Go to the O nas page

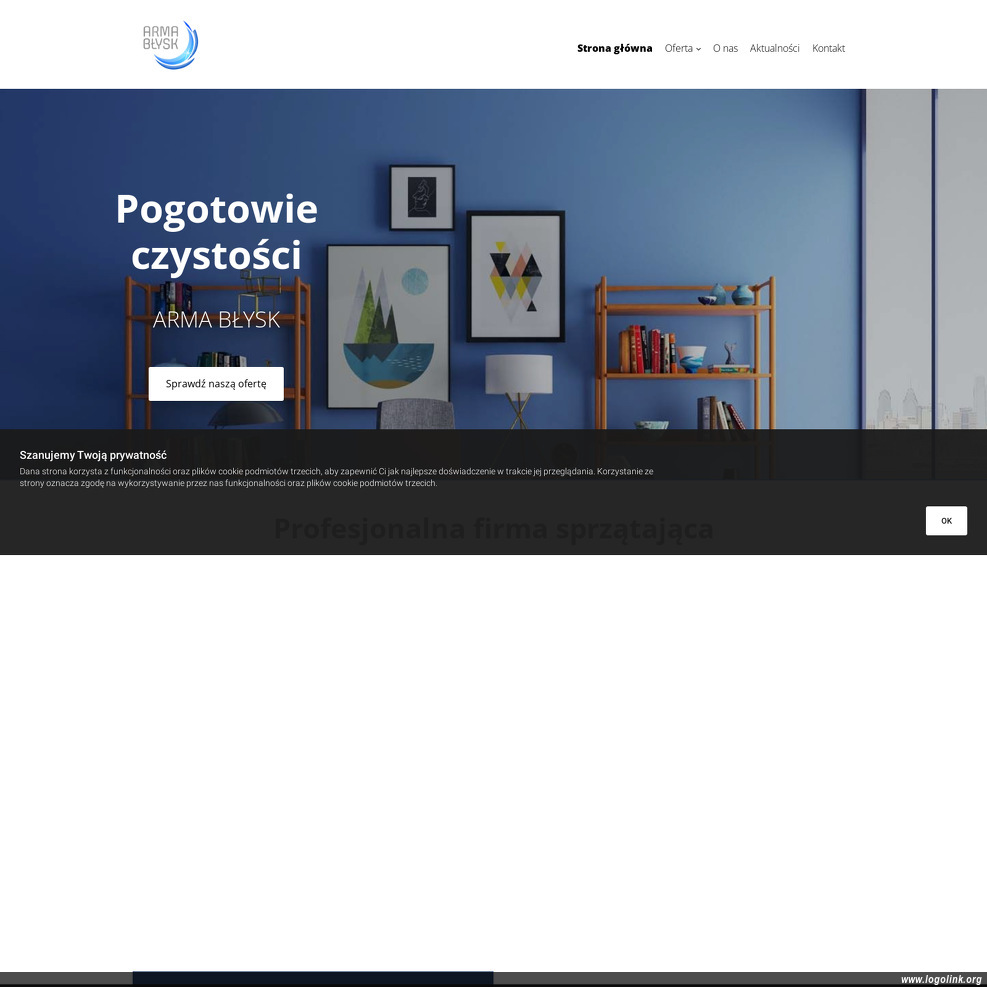click(x=725, y=48)
